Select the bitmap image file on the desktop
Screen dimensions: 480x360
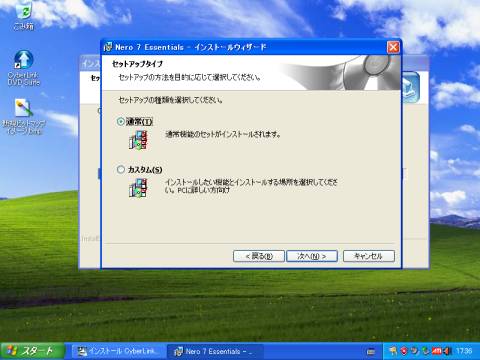24,116
